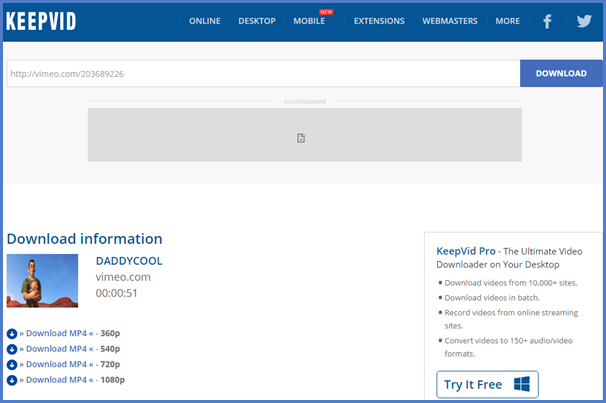Screen dimensions: 606x403
Task: Click 'Download videos from 10,000+ sites' text
Action: (511, 283)
